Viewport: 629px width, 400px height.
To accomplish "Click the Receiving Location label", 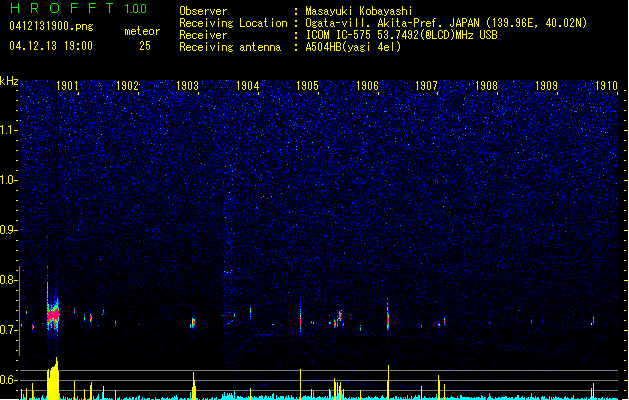I will click(233, 23).
